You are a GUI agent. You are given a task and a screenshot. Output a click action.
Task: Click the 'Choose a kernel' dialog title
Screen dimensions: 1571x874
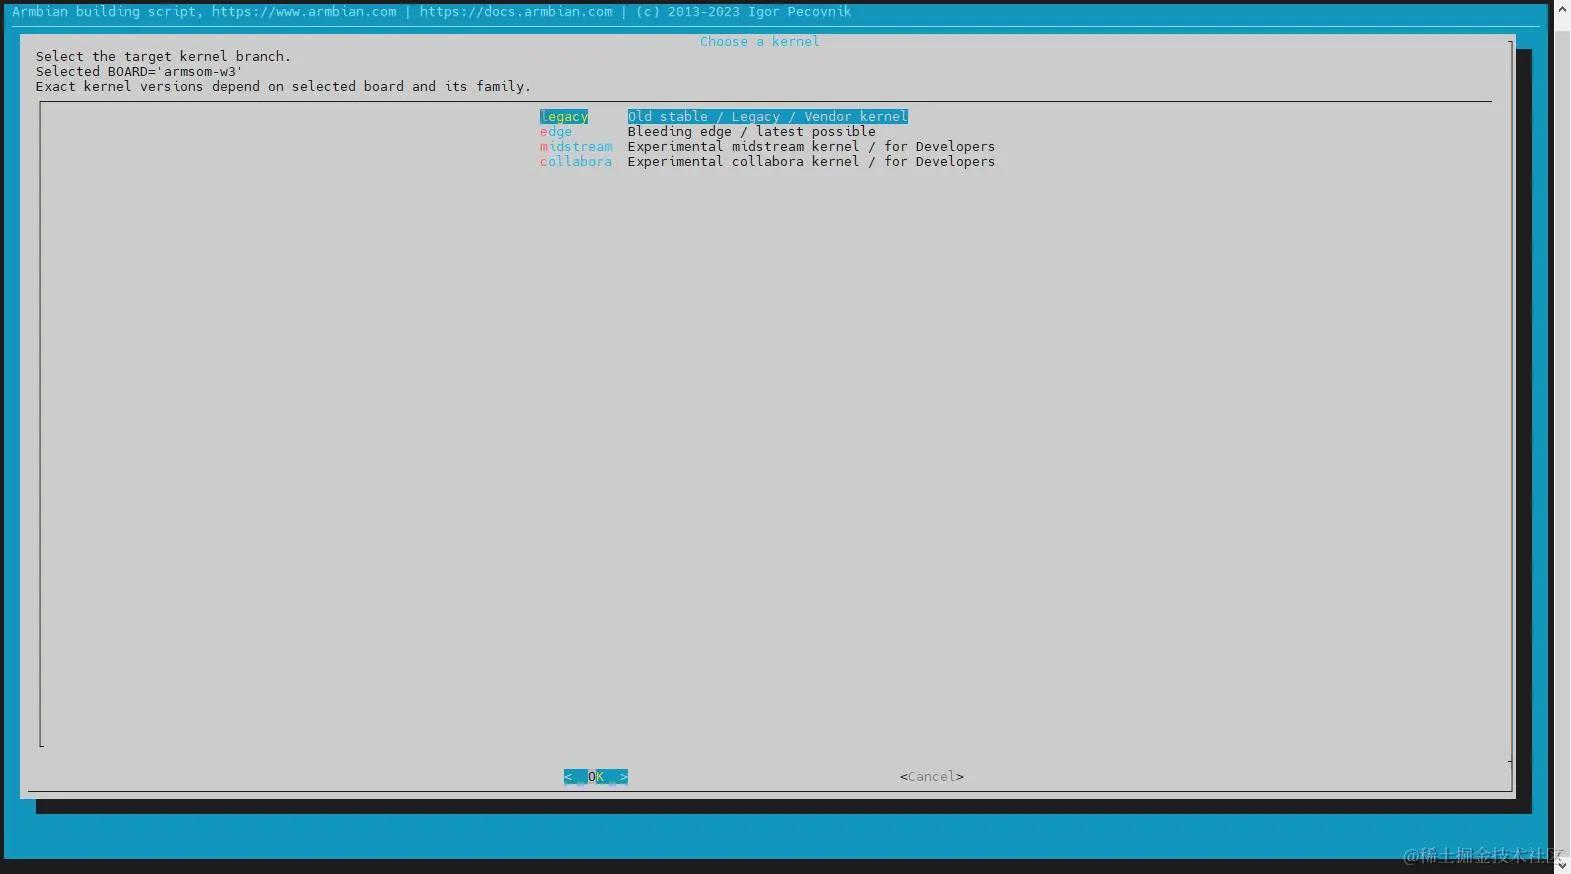(x=760, y=42)
